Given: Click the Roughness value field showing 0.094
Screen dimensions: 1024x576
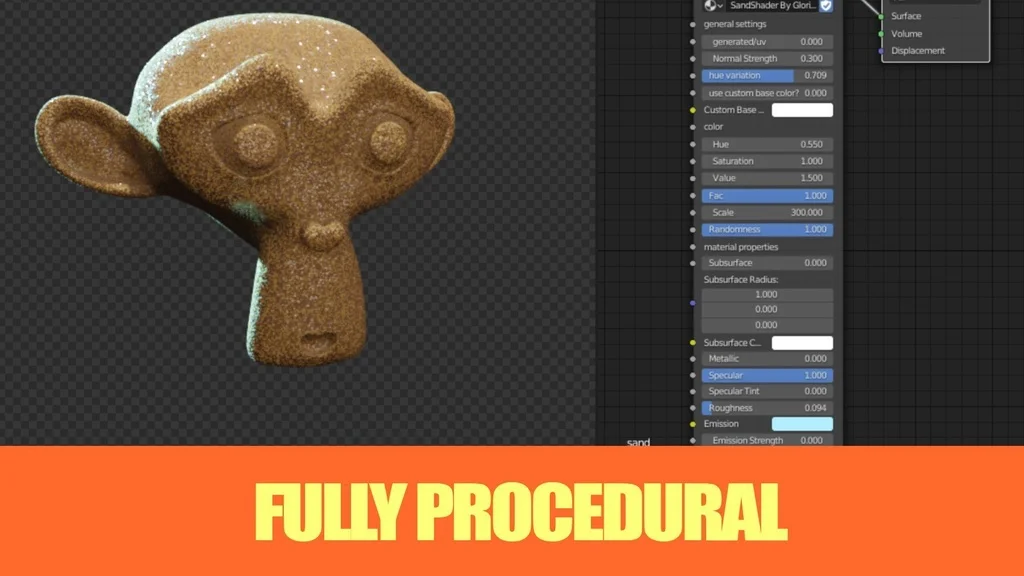Looking at the screenshot, I should pos(790,407).
